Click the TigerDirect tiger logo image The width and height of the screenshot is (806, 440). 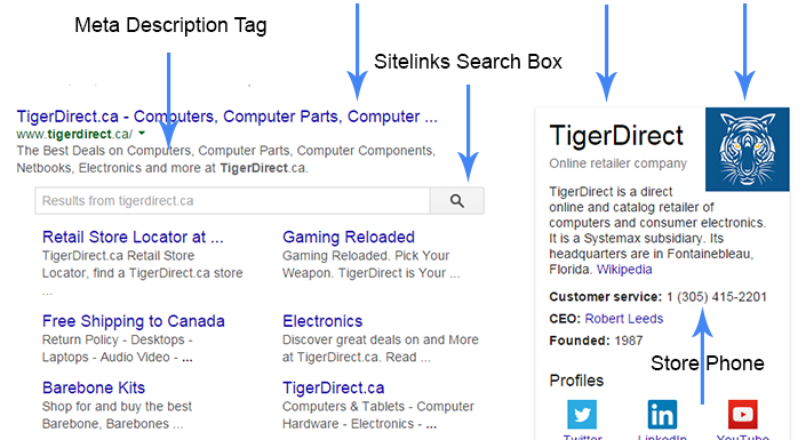click(x=746, y=149)
